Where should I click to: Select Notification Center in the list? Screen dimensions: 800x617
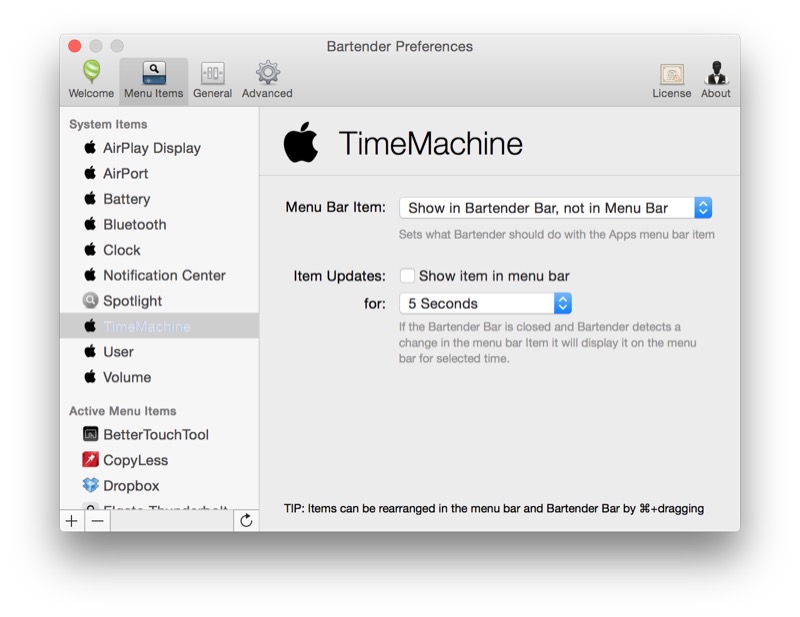[x=160, y=276]
